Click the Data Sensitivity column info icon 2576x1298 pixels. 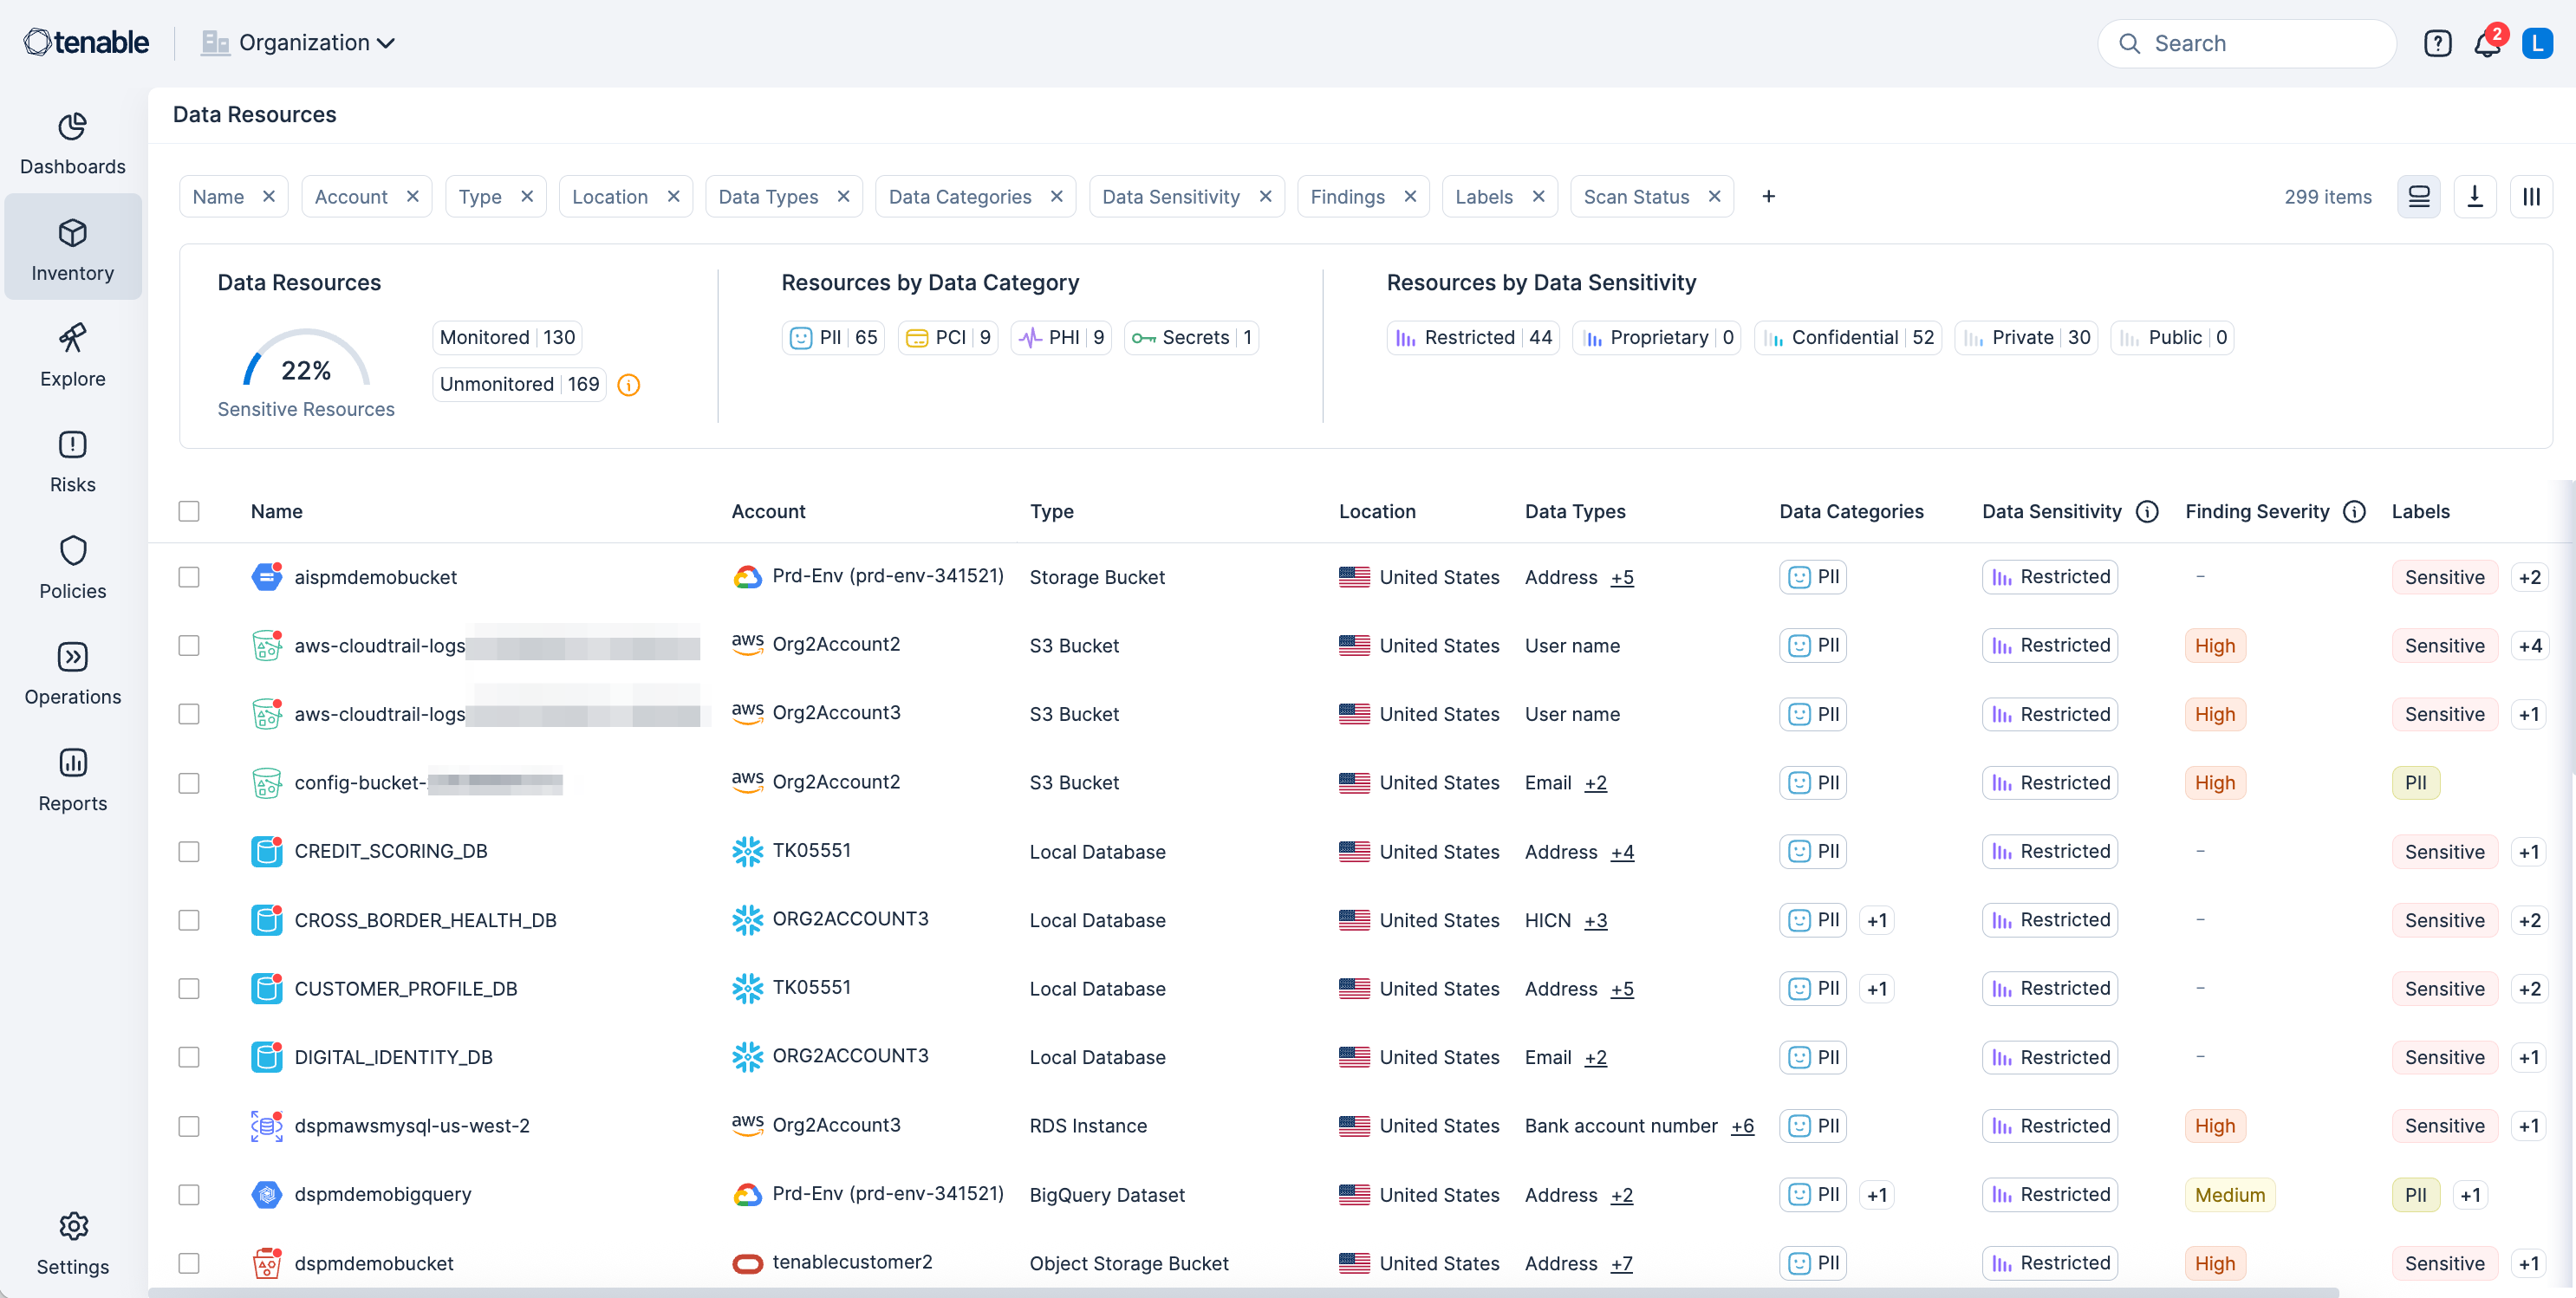2146,512
